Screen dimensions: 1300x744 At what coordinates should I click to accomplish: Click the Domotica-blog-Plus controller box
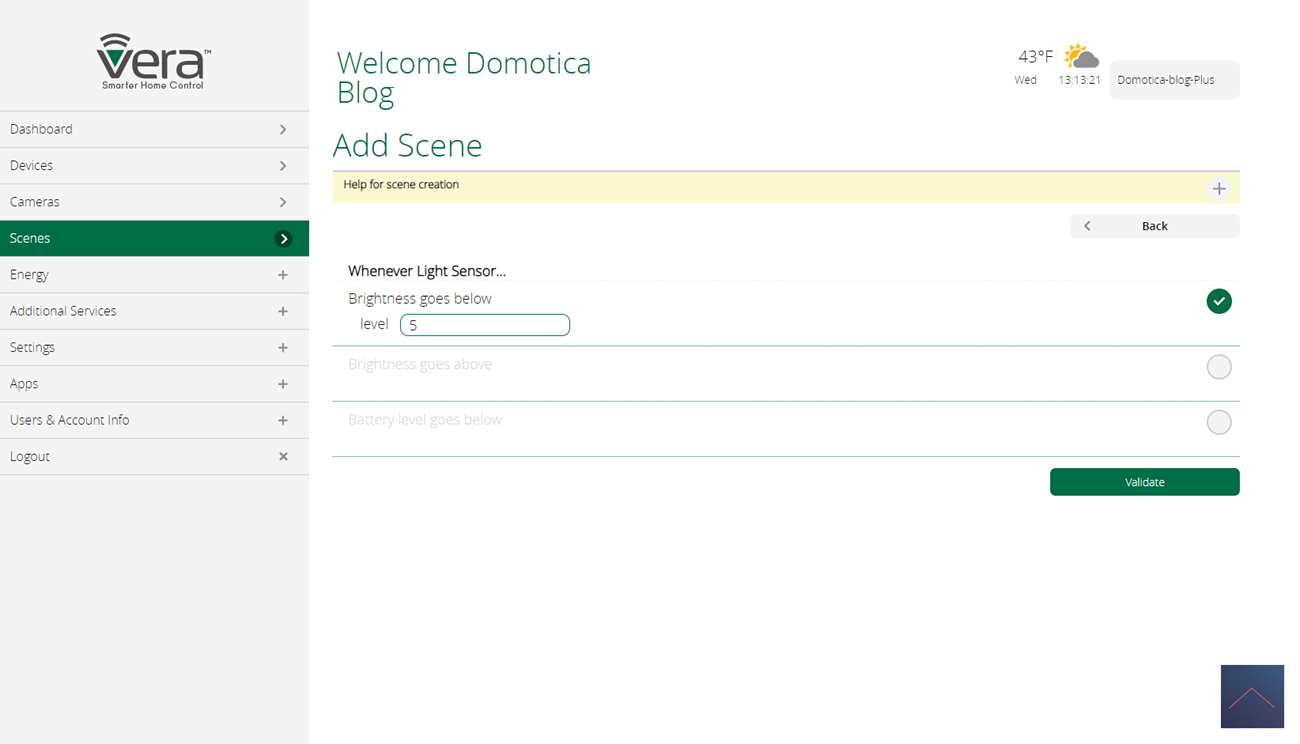tap(1173, 80)
